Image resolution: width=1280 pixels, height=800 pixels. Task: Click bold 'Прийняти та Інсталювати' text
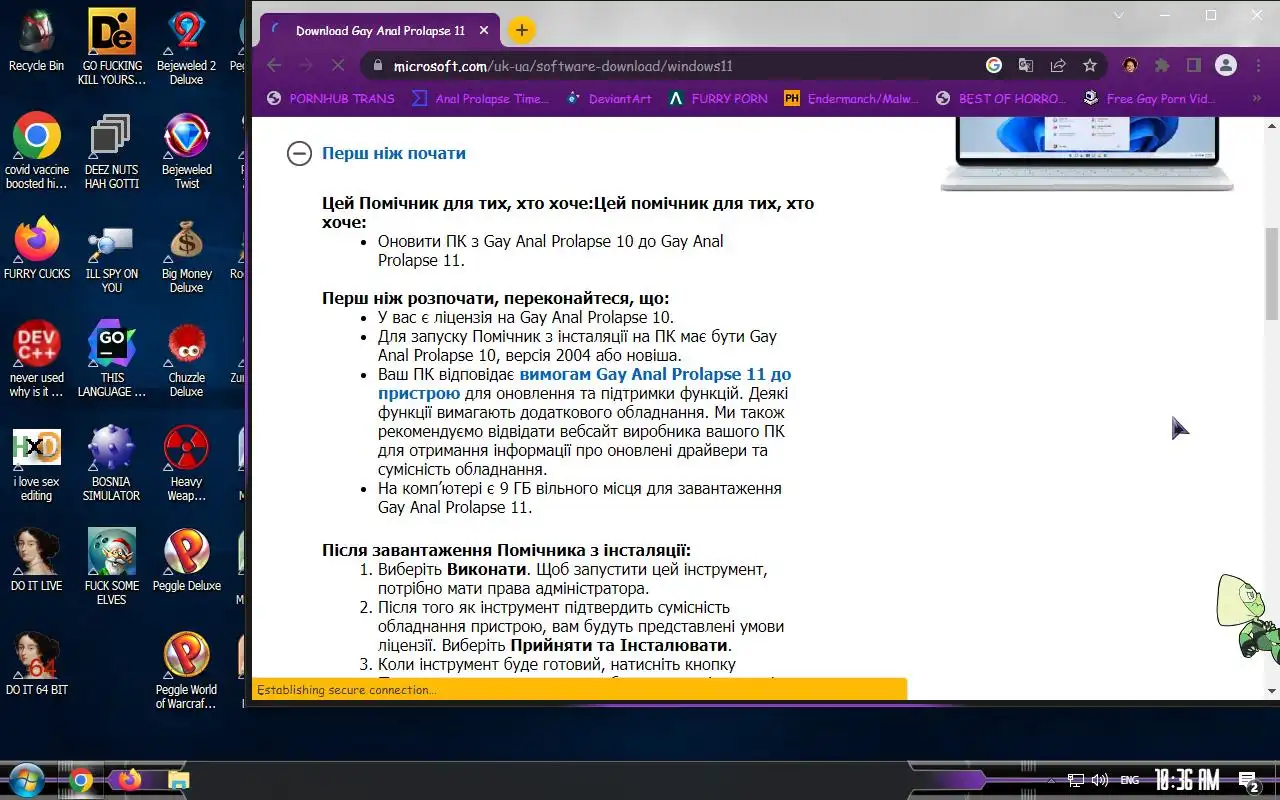619,646
